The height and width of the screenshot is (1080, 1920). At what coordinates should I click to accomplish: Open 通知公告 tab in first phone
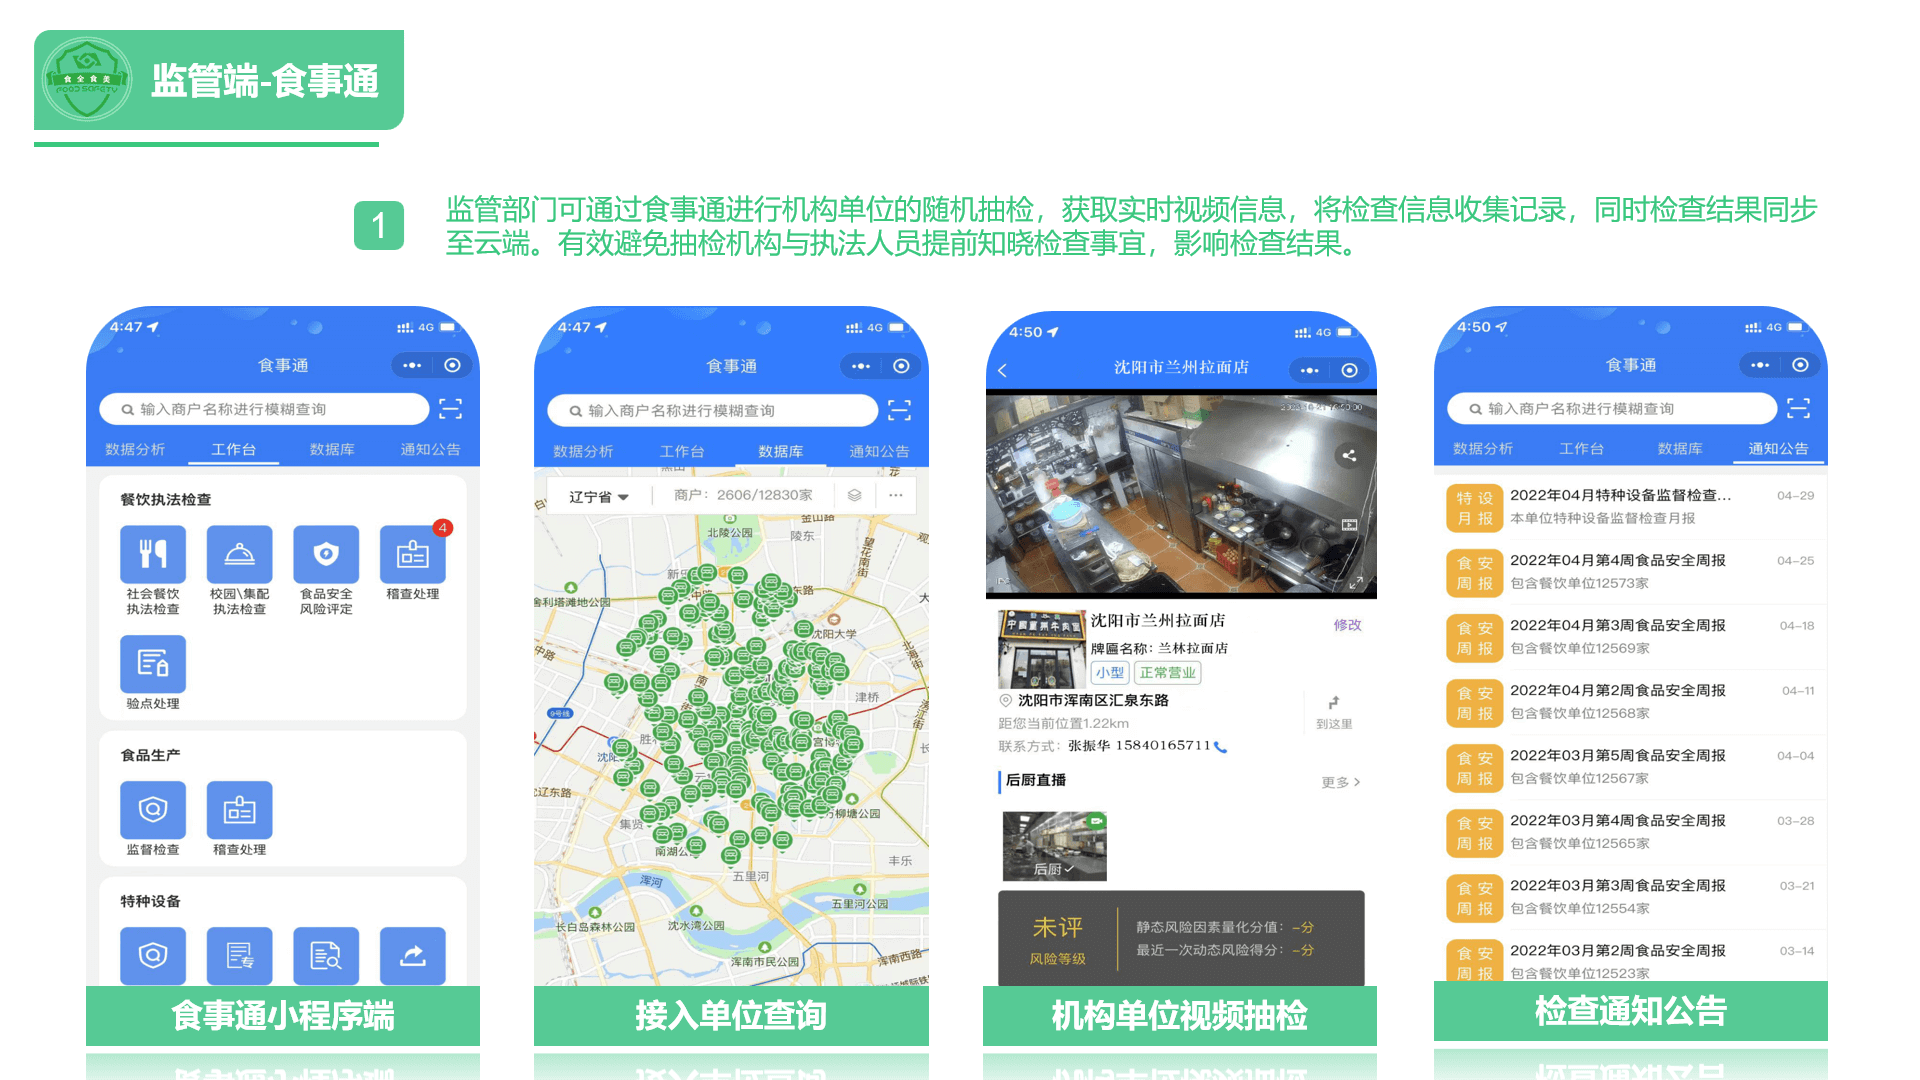(430, 450)
